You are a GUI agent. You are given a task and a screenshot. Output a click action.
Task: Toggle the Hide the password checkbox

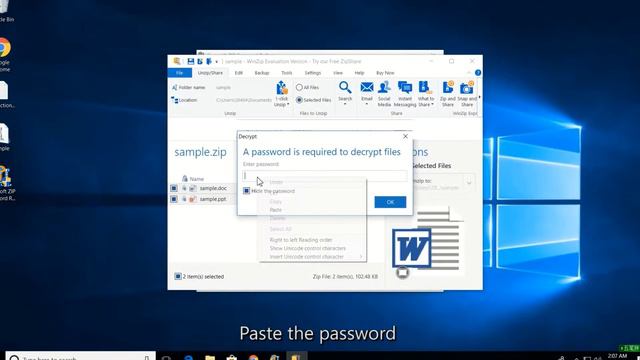247,191
